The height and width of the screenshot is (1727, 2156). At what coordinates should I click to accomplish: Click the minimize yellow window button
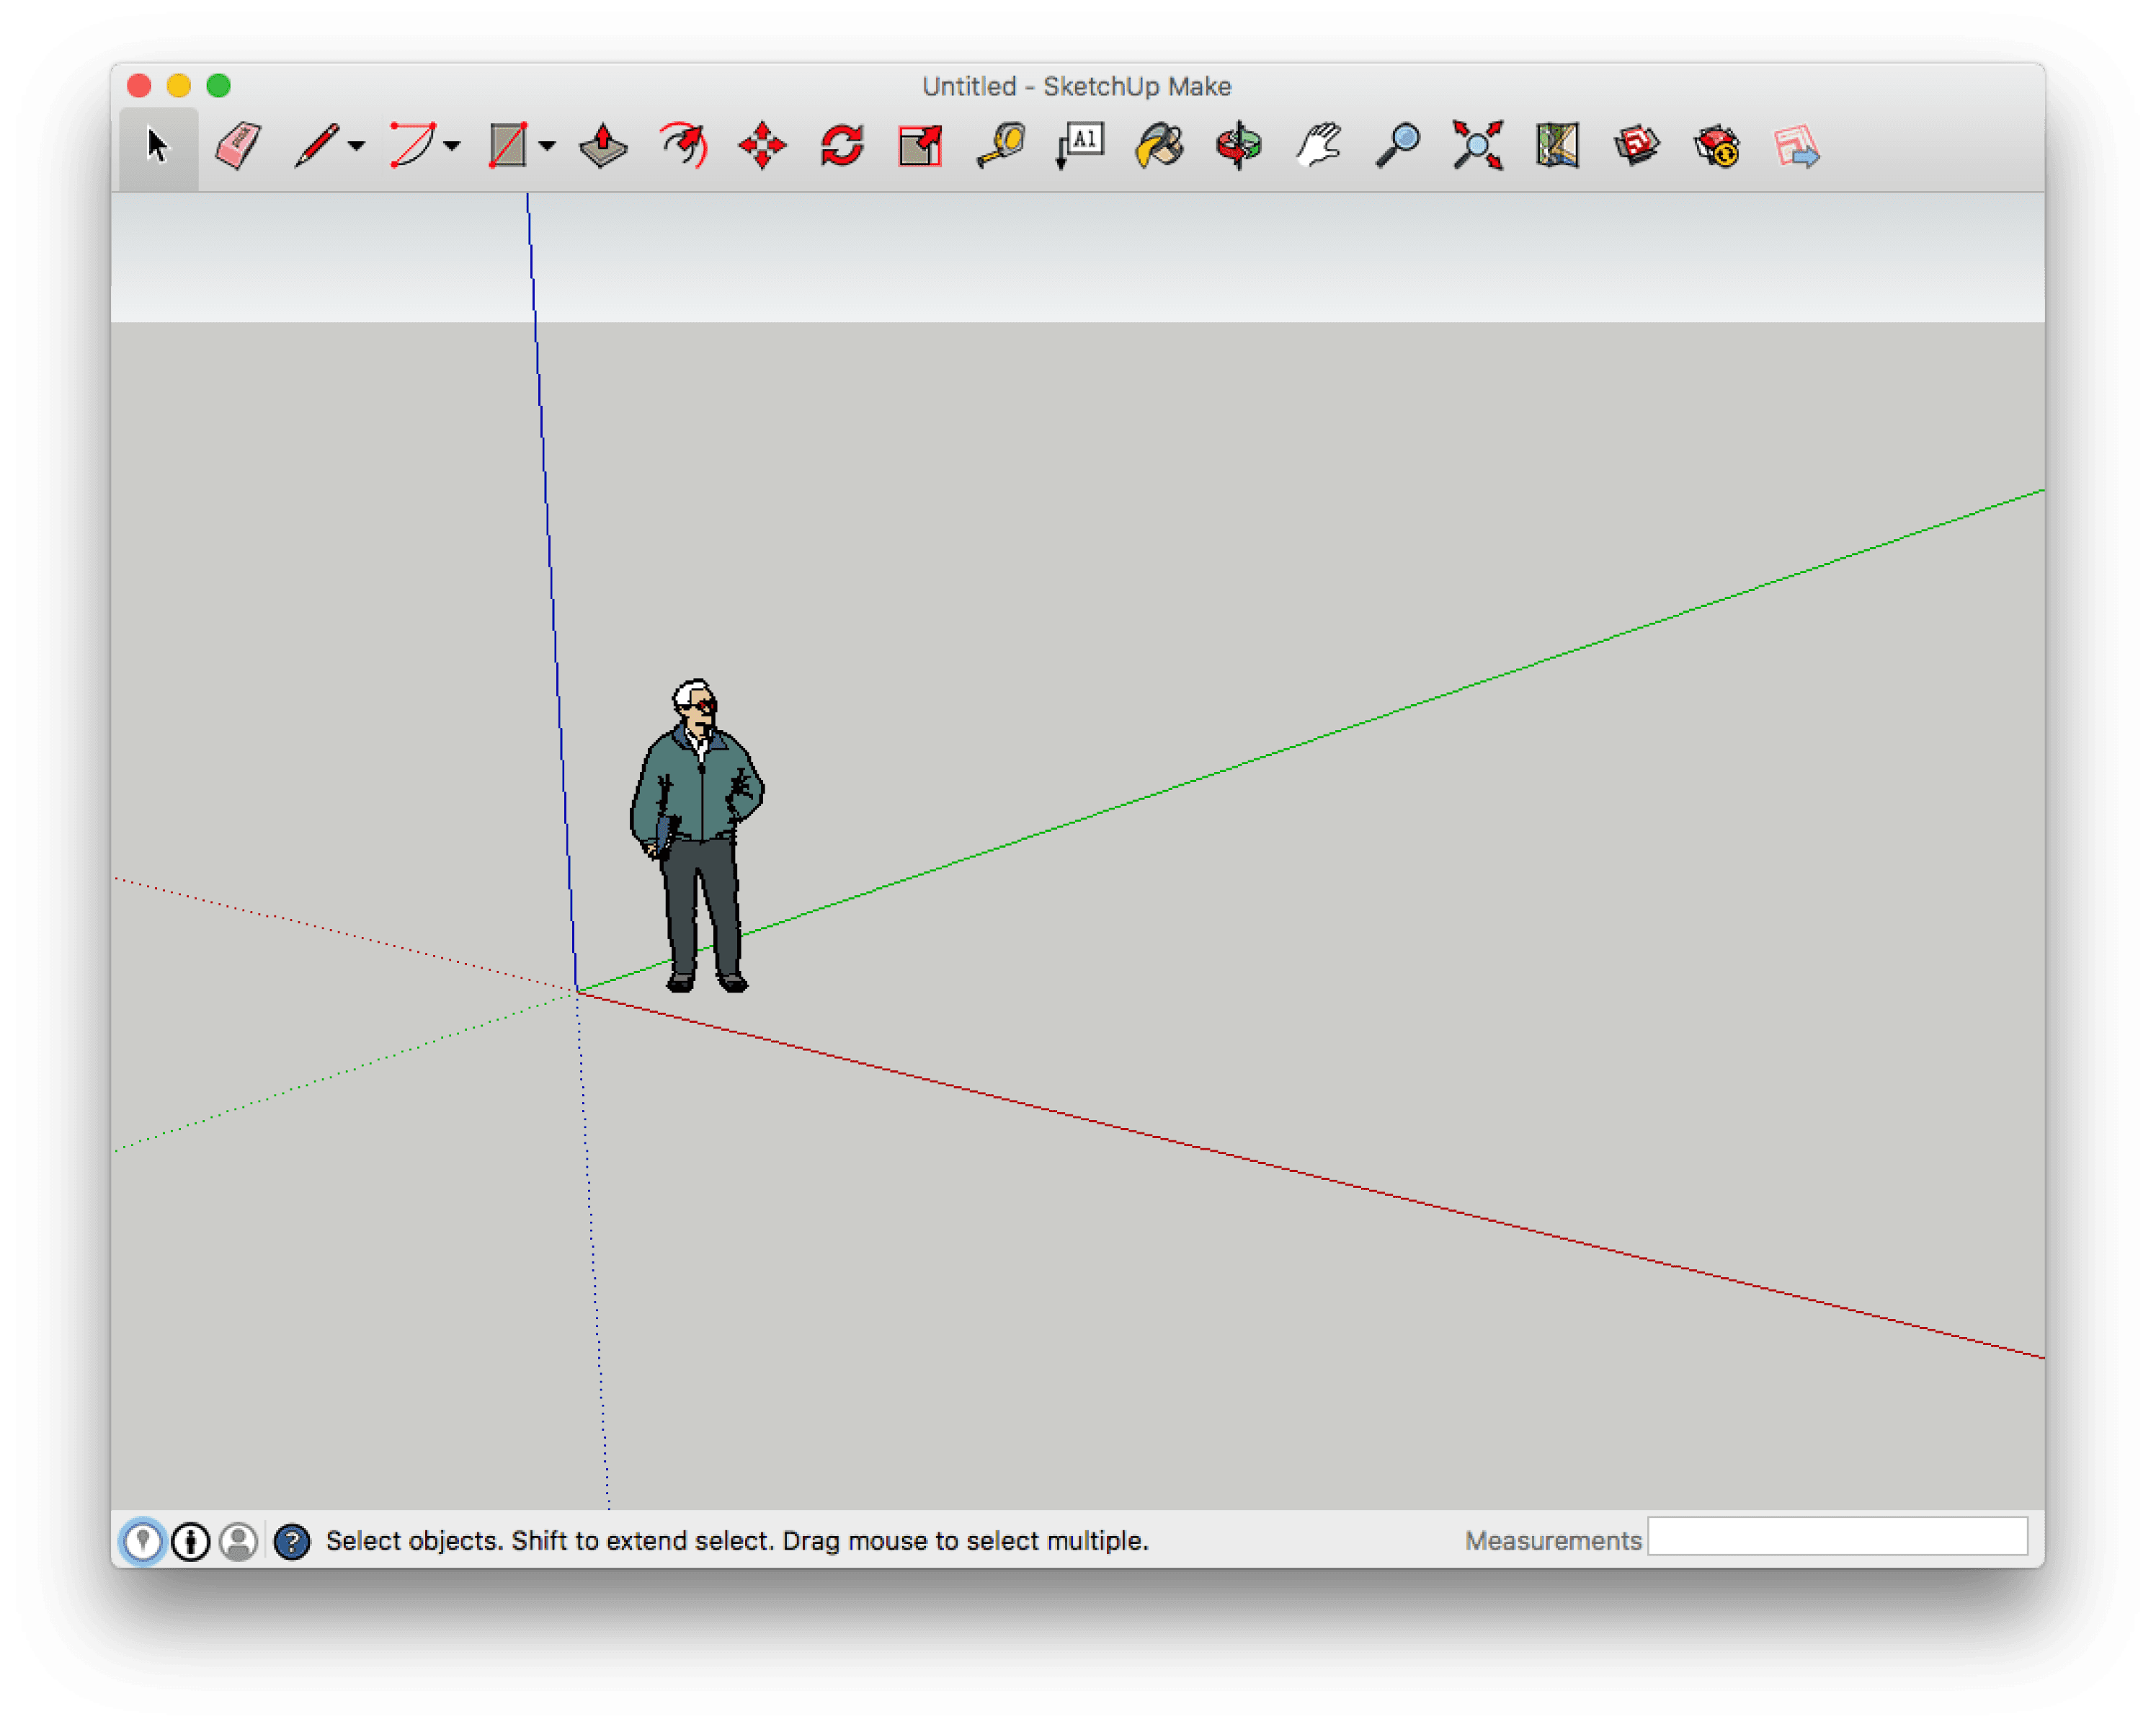tap(179, 85)
